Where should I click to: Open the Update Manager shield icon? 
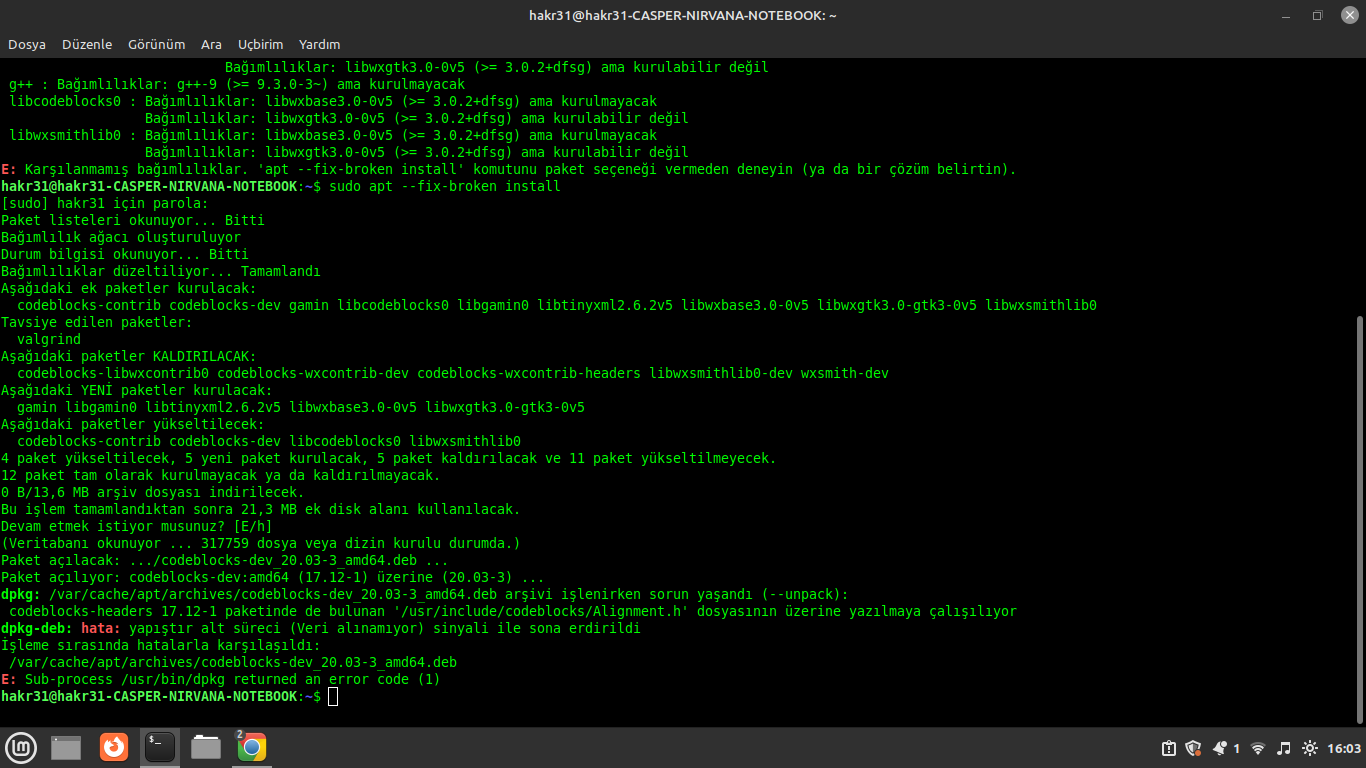click(1193, 748)
